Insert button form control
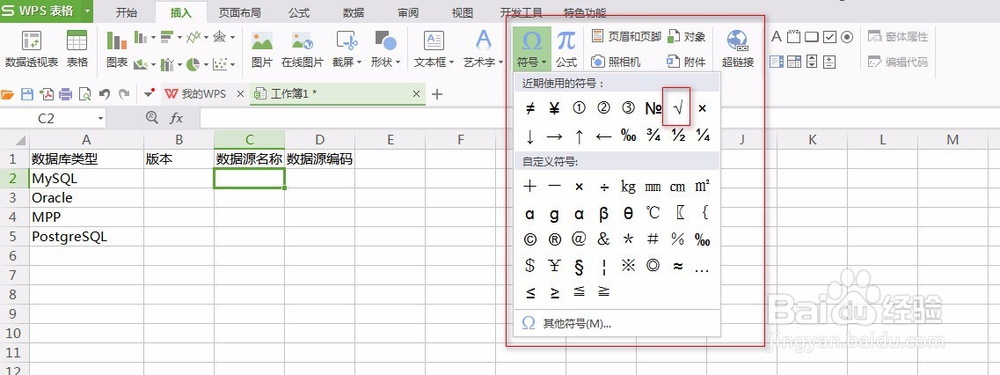Screen dimensions: 1000x375 tap(811, 37)
